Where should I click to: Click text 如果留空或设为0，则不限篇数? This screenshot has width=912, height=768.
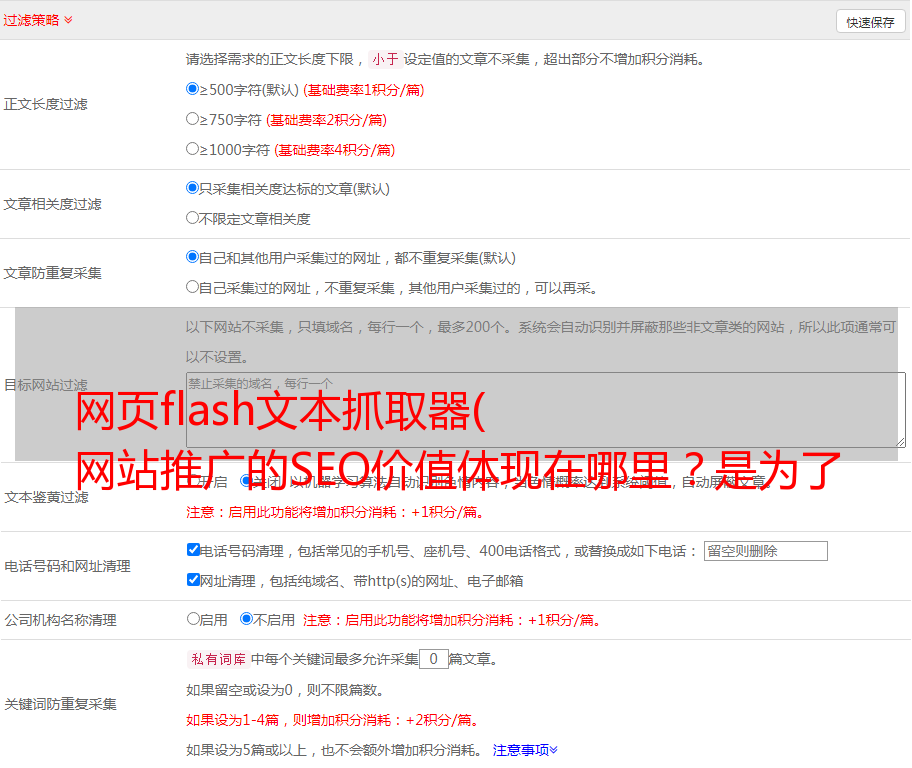(285, 690)
